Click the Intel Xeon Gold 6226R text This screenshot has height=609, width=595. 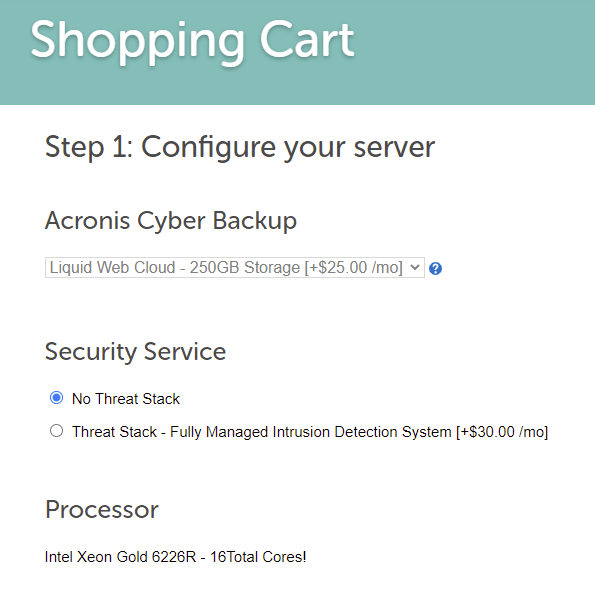(120, 557)
